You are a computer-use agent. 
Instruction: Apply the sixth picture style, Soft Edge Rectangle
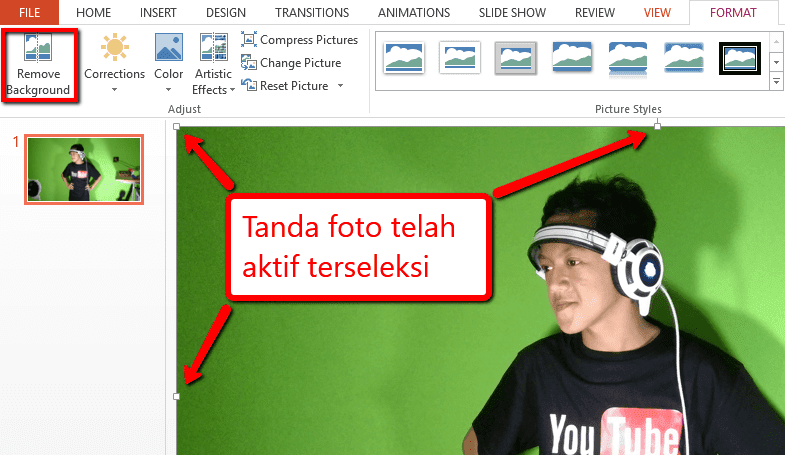point(684,58)
